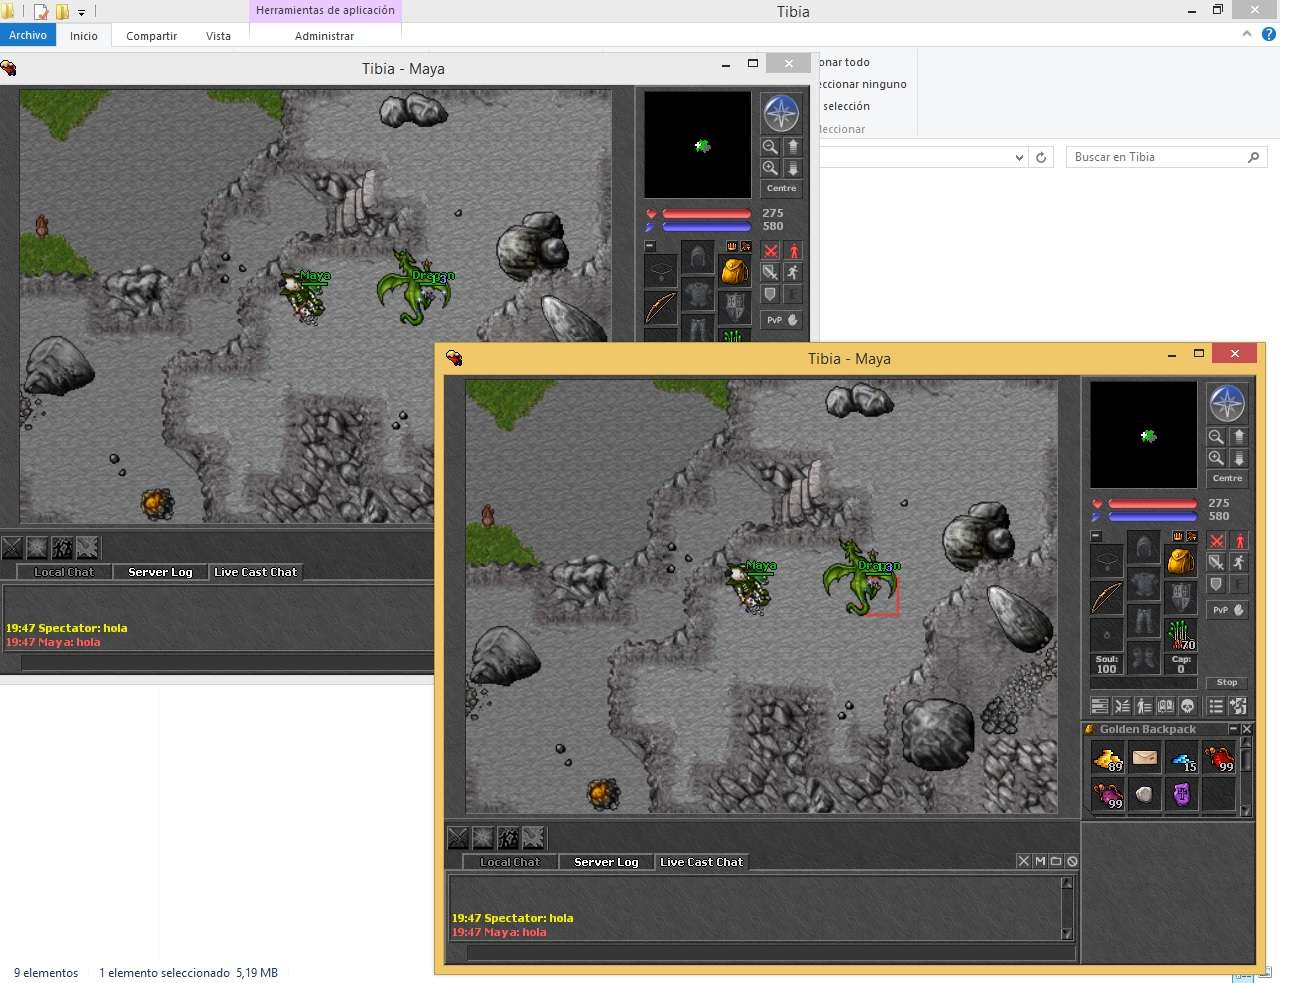Close current chat channel with X in front window
Image resolution: width=1294 pixels, height=983 pixels.
pyautogui.click(x=1023, y=861)
